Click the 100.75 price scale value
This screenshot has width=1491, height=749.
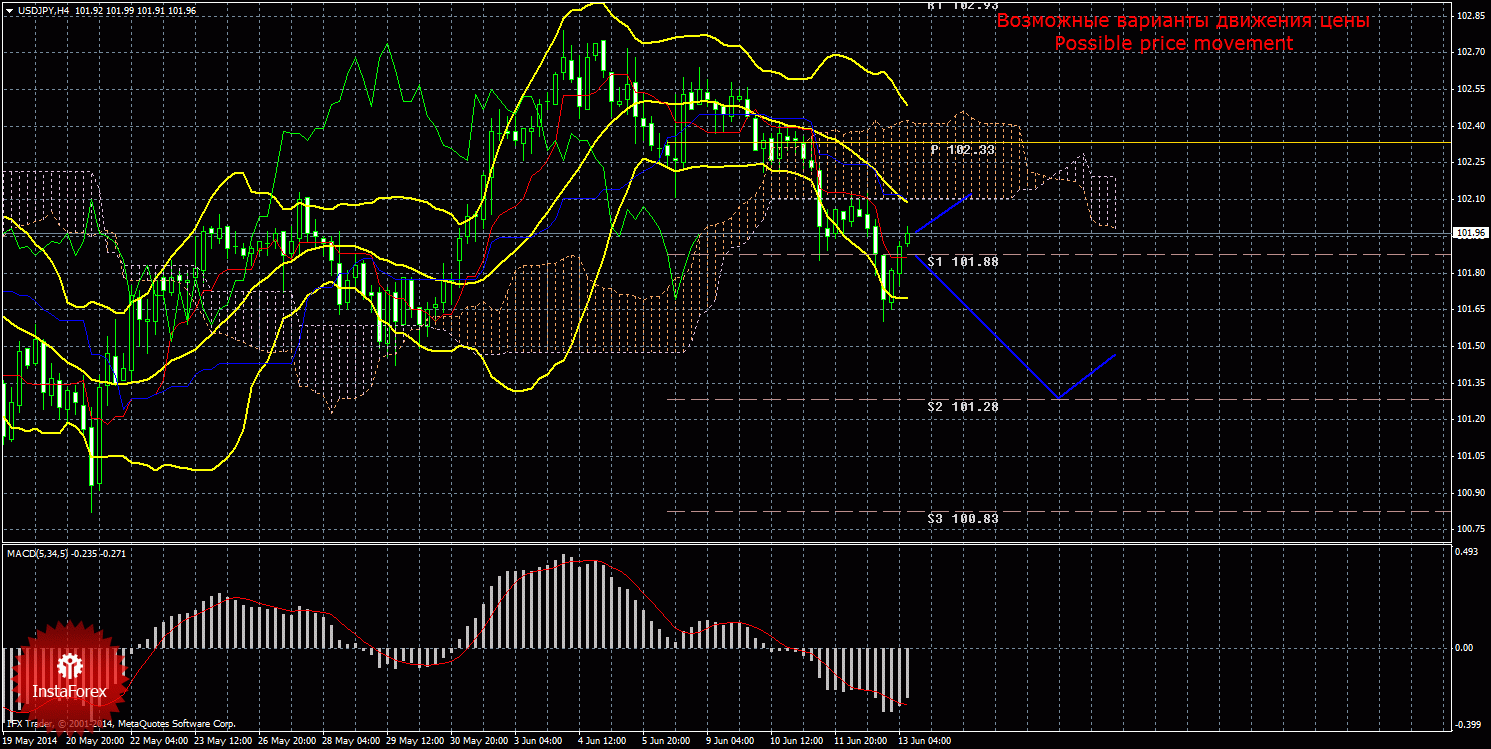(x=1470, y=529)
